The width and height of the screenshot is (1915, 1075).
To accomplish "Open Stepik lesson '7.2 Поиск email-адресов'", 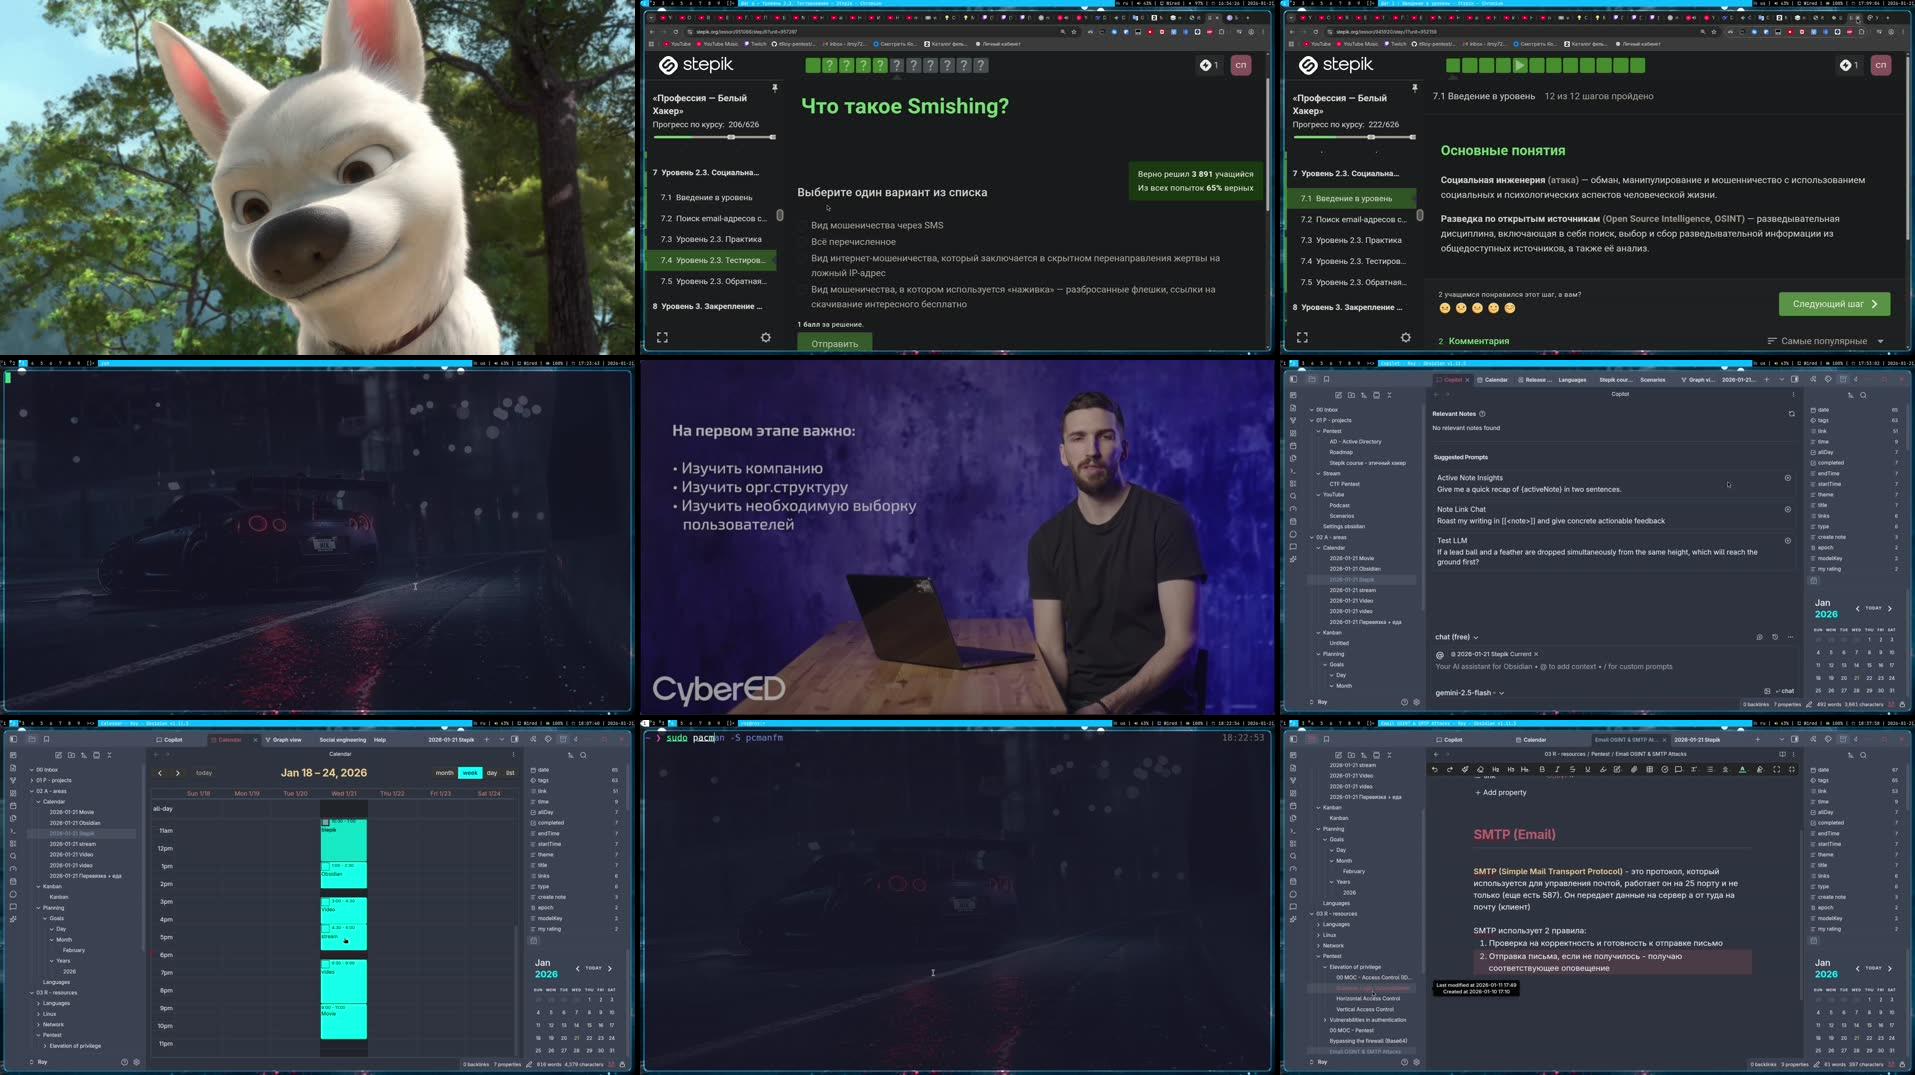I will pyautogui.click(x=714, y=218).
